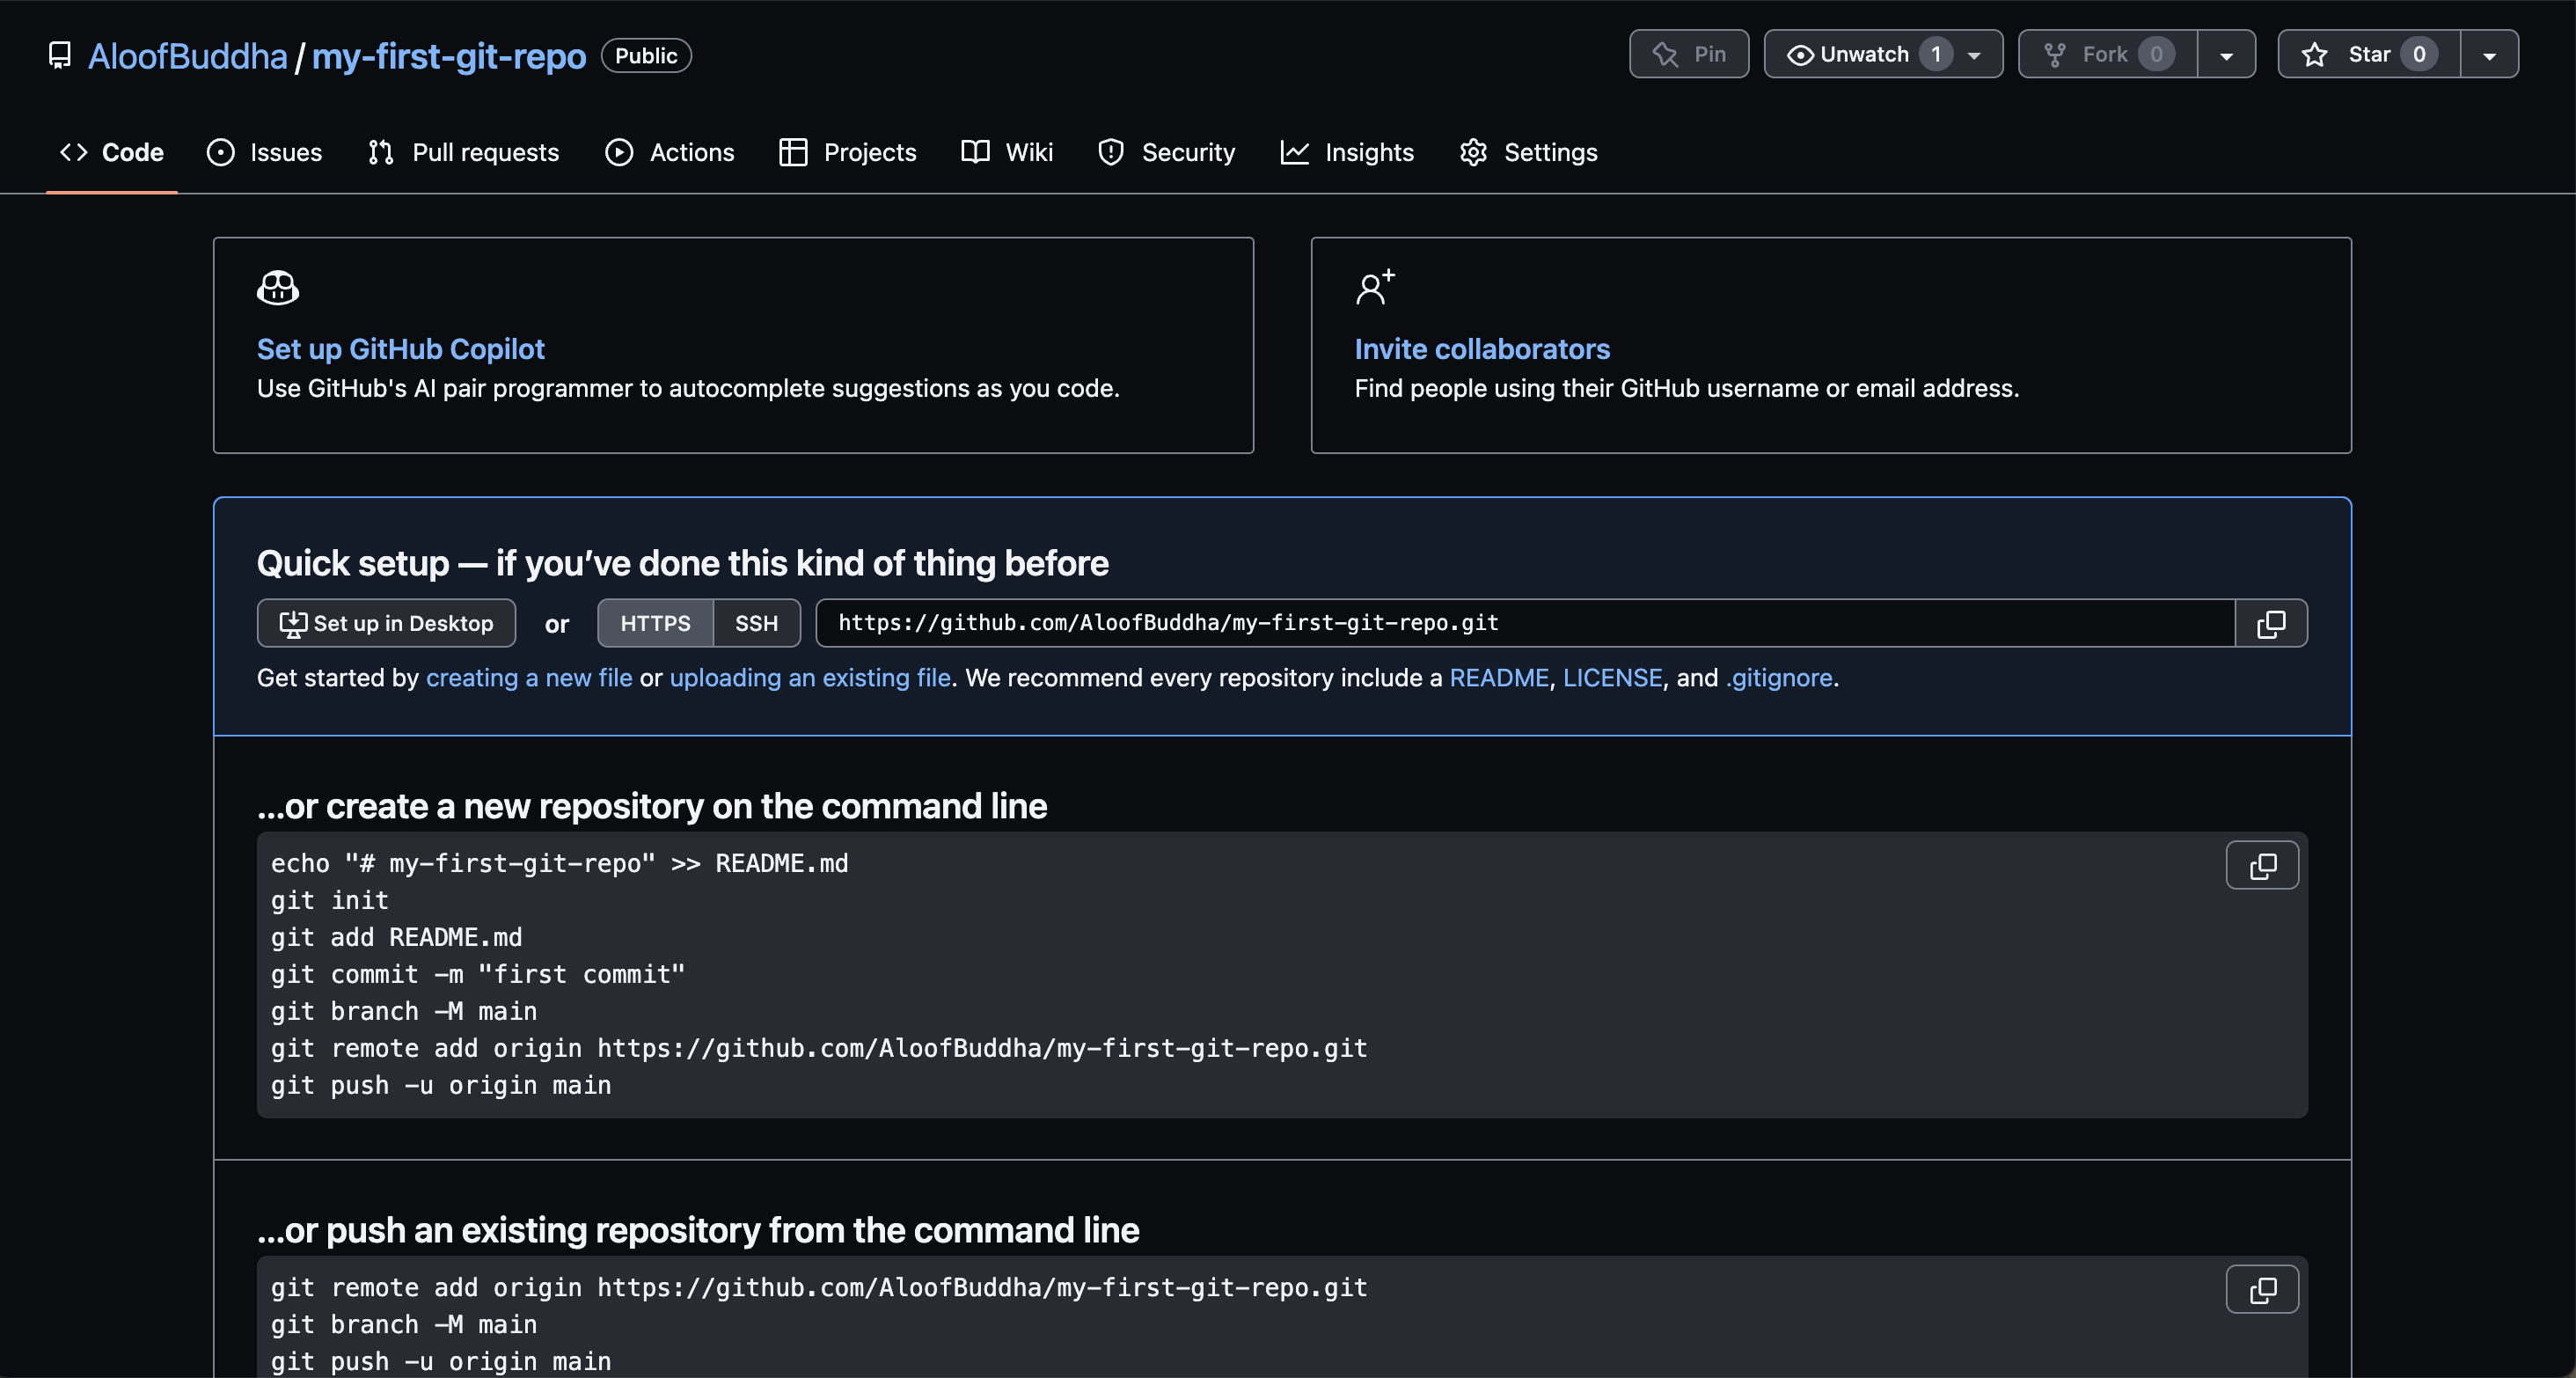This screenshot has width=2576, height=1378.
Task: Click the Invite collaborators link
Action: [x=1482, y=348]
